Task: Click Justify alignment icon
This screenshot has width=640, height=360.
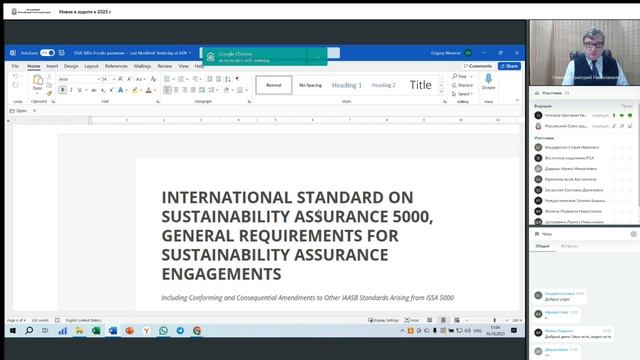Action: [x=193, y=90]
